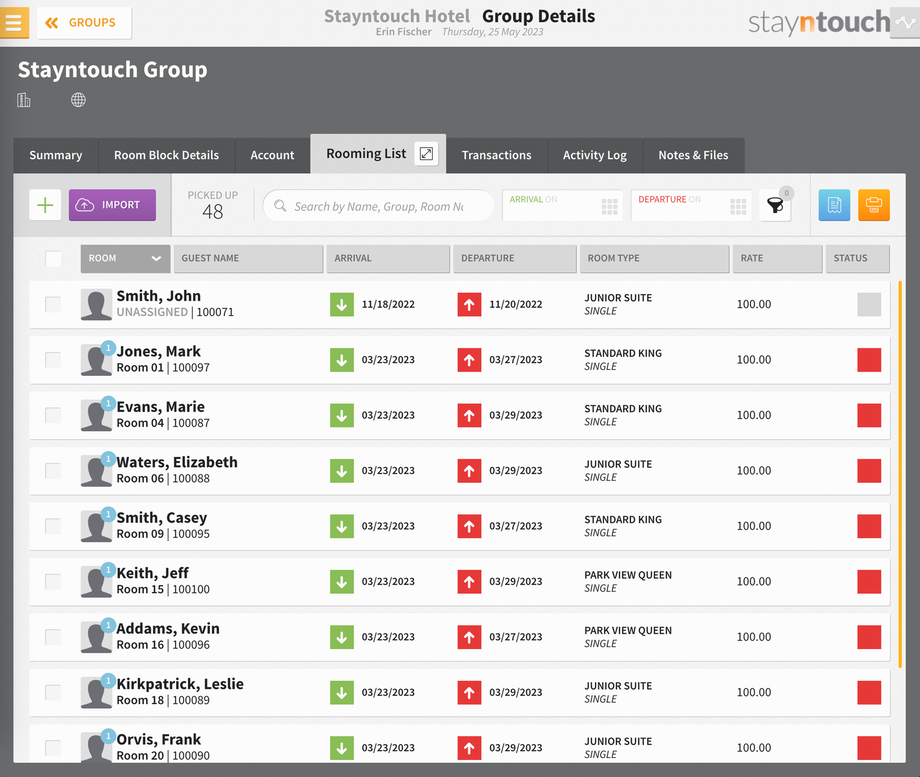Click the gray status square for Smith, John
Image resolution: width=920 pixels, height=777 pixels.
(x=869, y=305)
